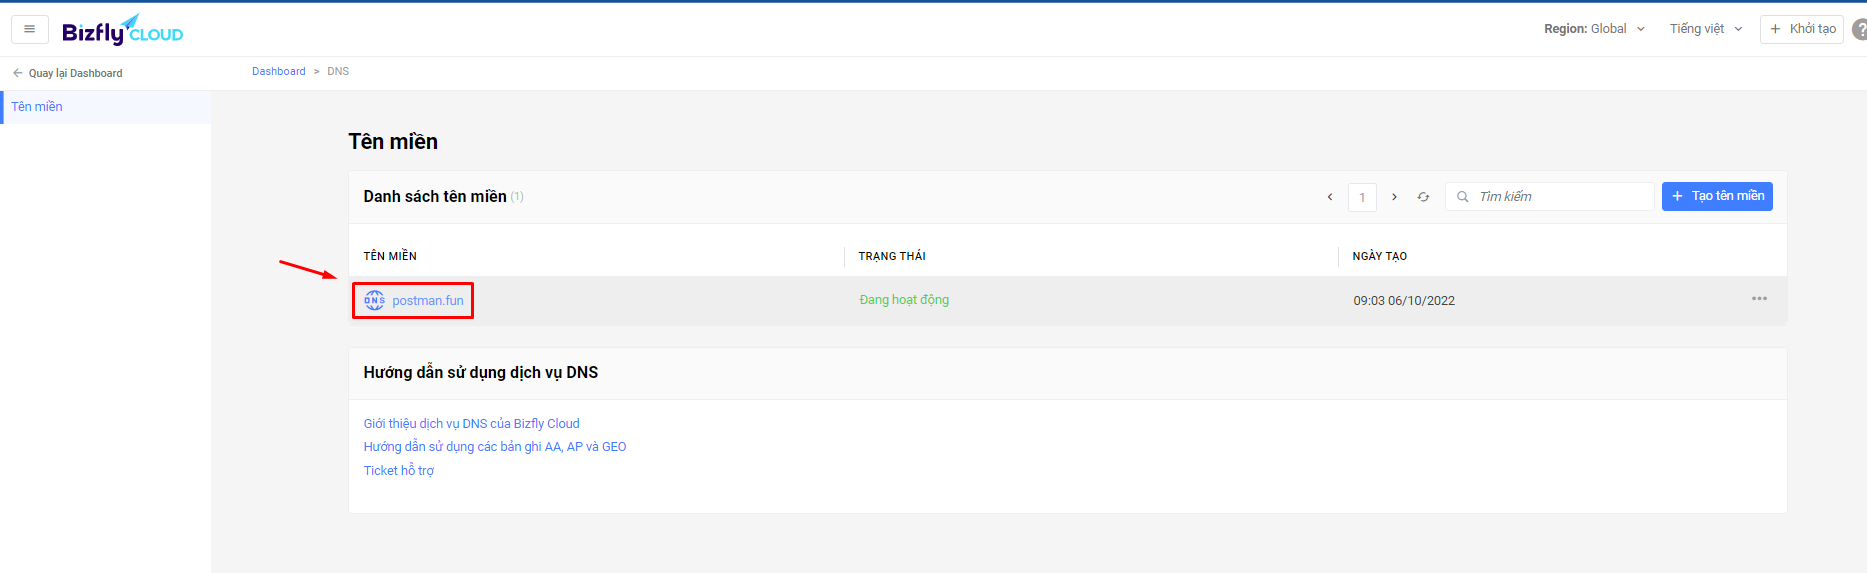Click the creation date 09:03 06/10/2022
Viewport: 1867px width, 573px height.
(1404, 301)
